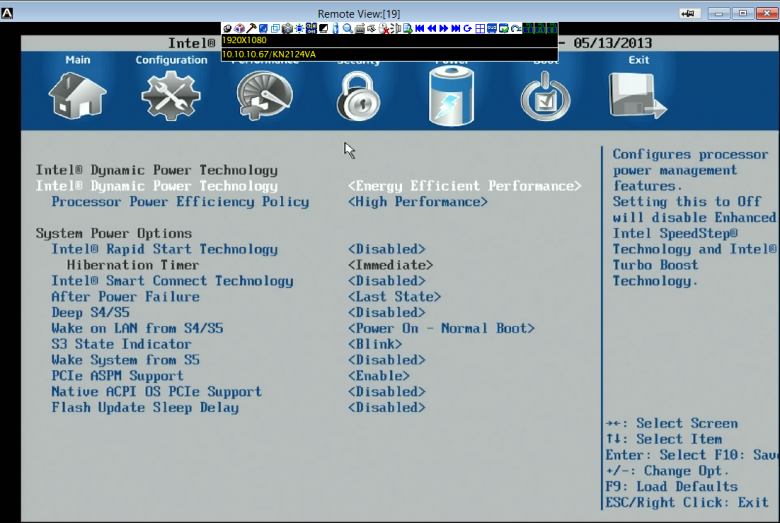
Task: Open the Exit tab floppy-disk icon
Action: coord(638,95)
